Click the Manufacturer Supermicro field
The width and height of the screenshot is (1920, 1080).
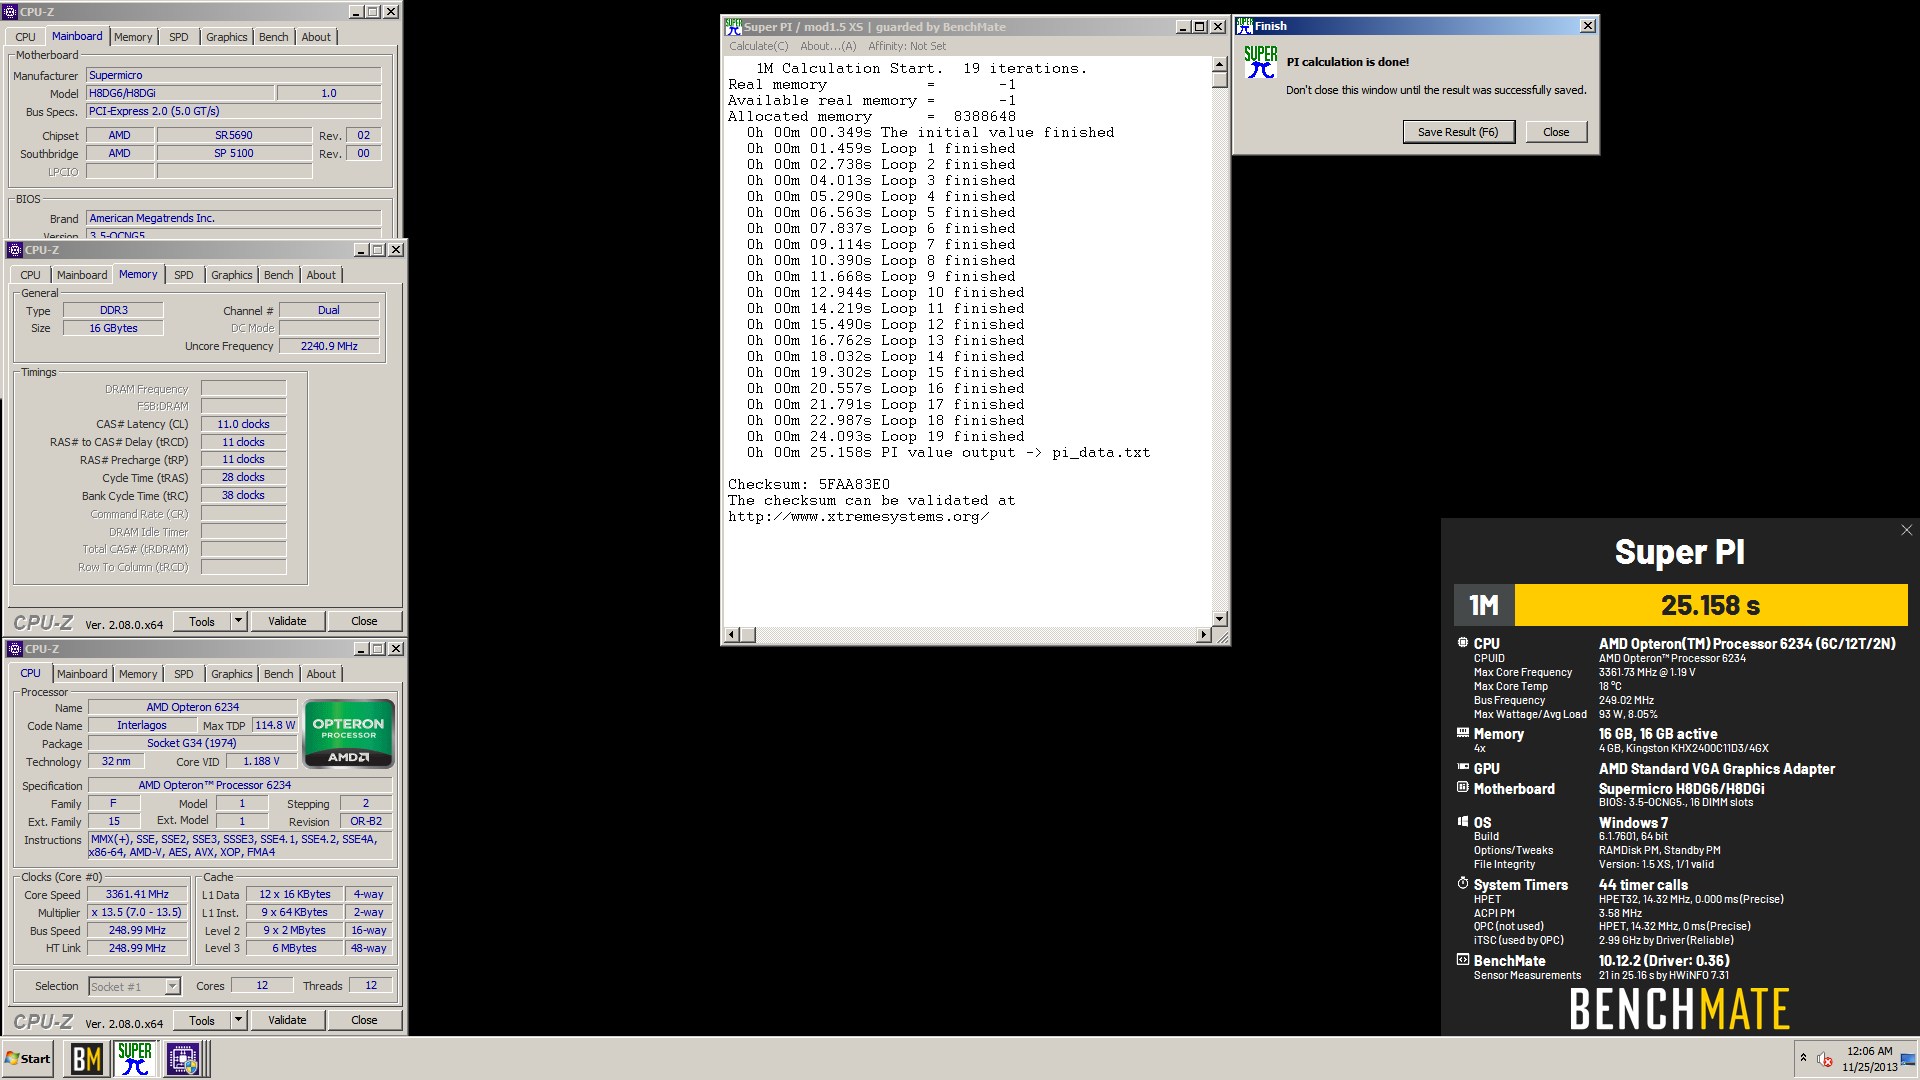(x=234, y=75)
